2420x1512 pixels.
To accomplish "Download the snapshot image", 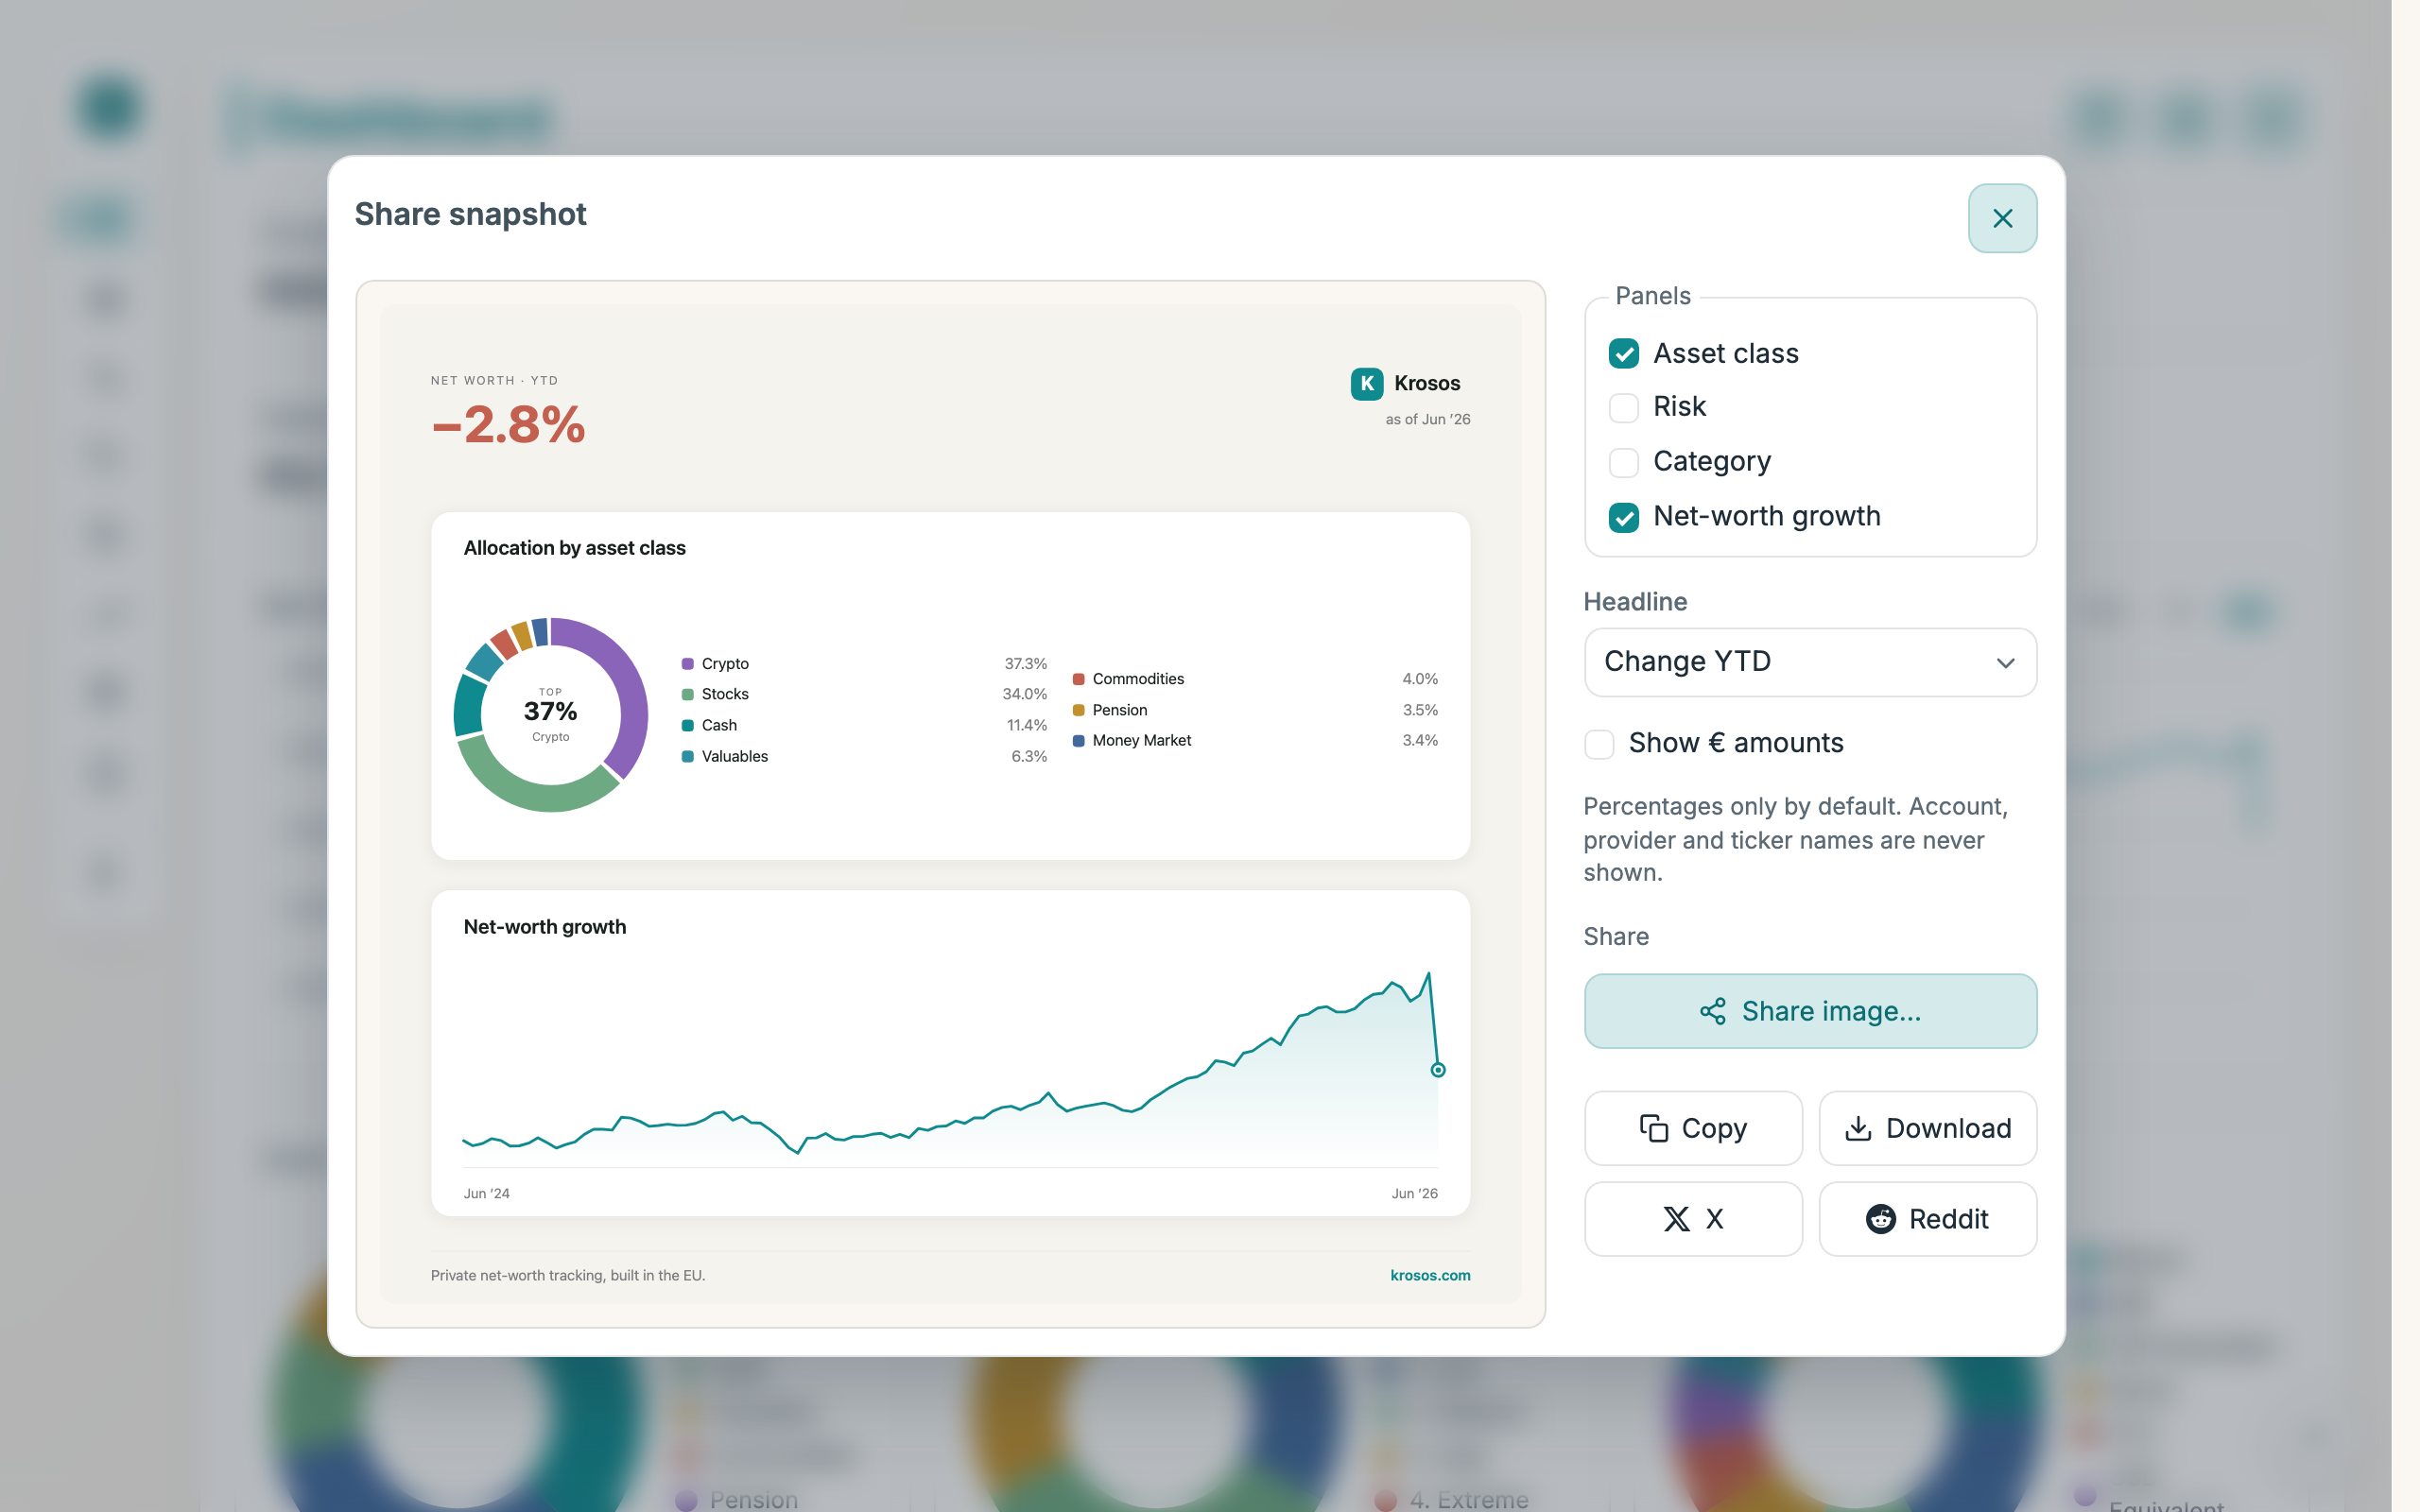I will (x=1927, y=1128).
